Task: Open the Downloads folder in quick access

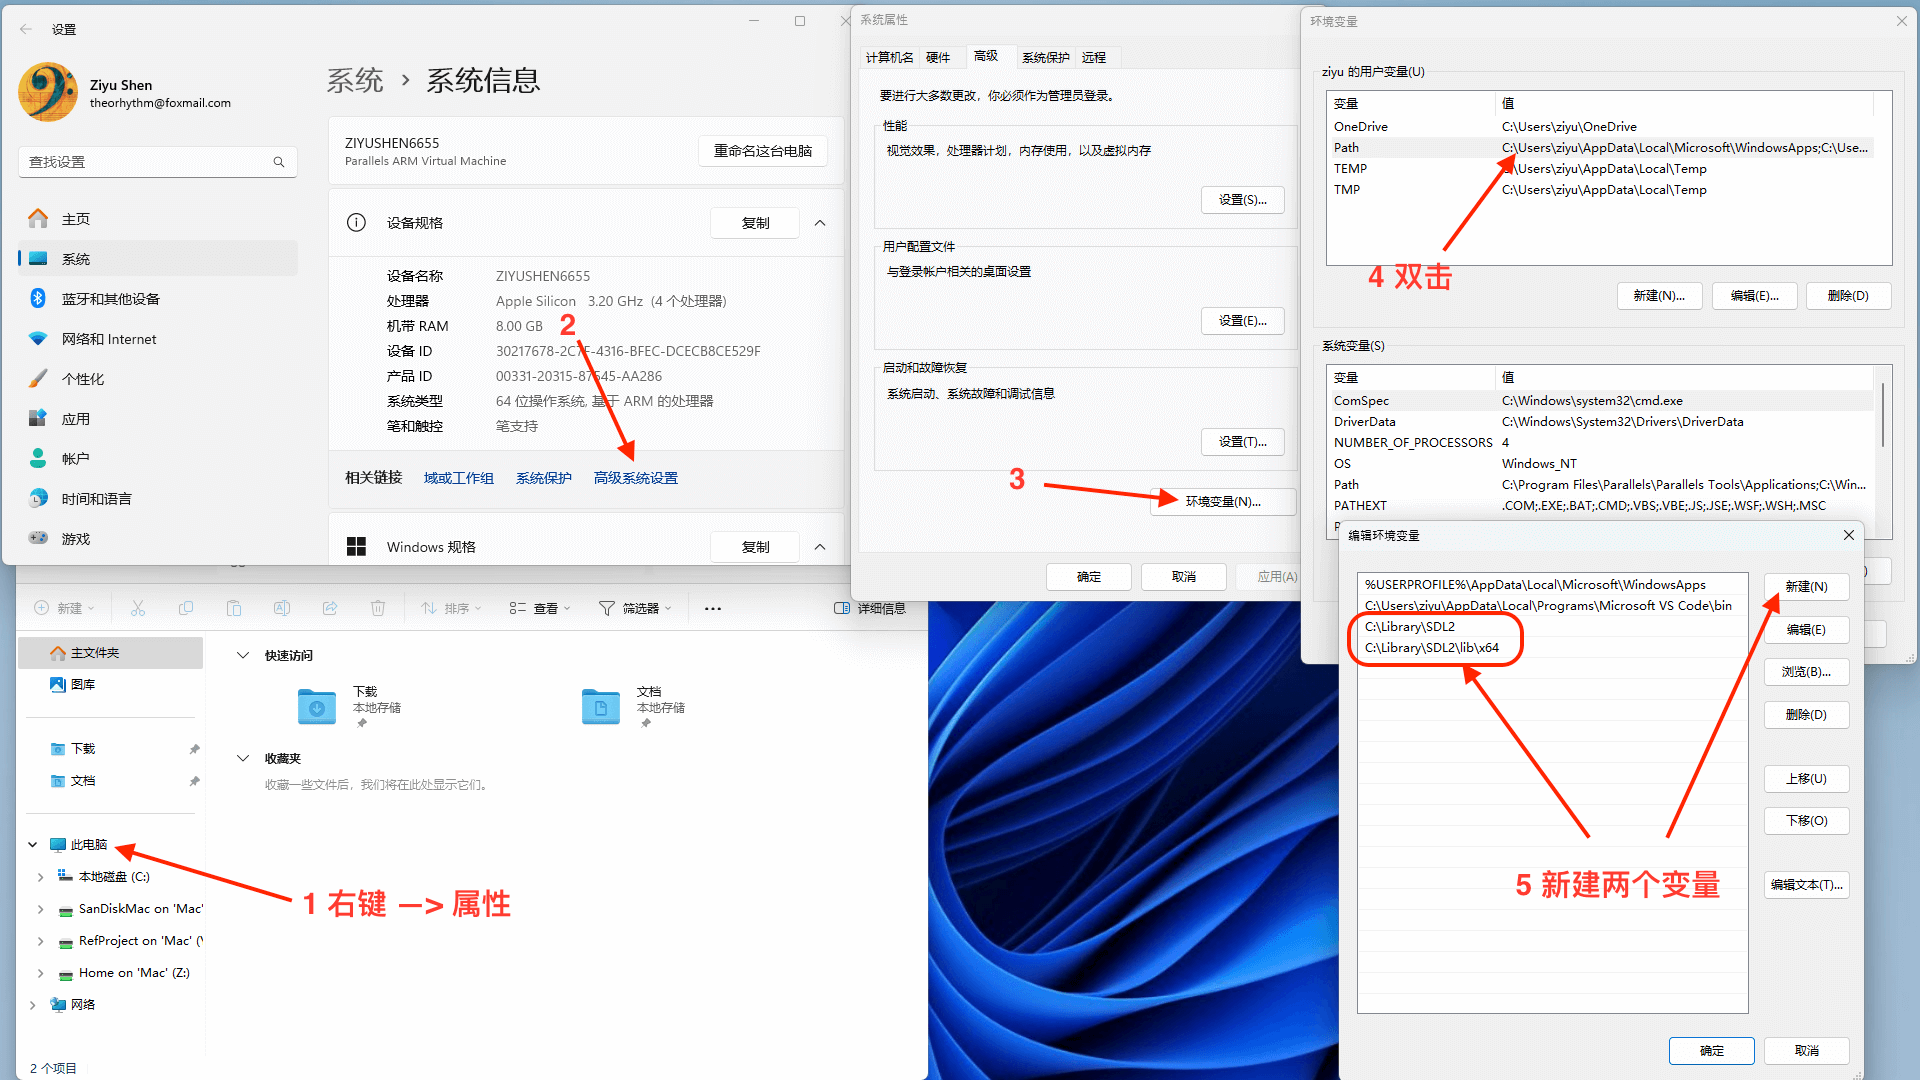Action: [318, 706]
